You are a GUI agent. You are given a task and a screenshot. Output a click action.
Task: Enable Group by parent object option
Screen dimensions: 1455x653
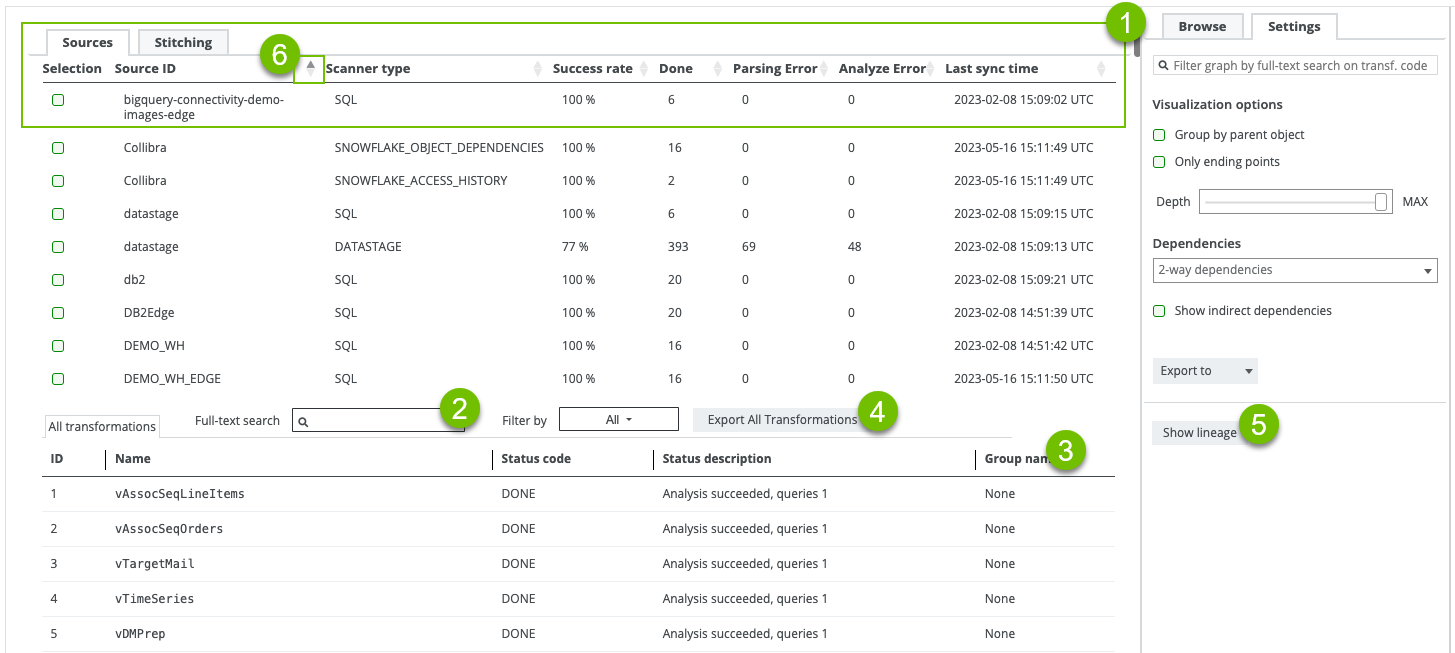tap(1159, 135)
